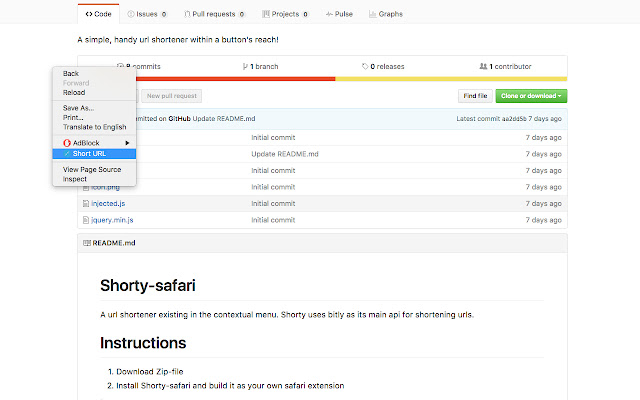
Task: Click the tag icon beside releases
Action: (365, 66)
